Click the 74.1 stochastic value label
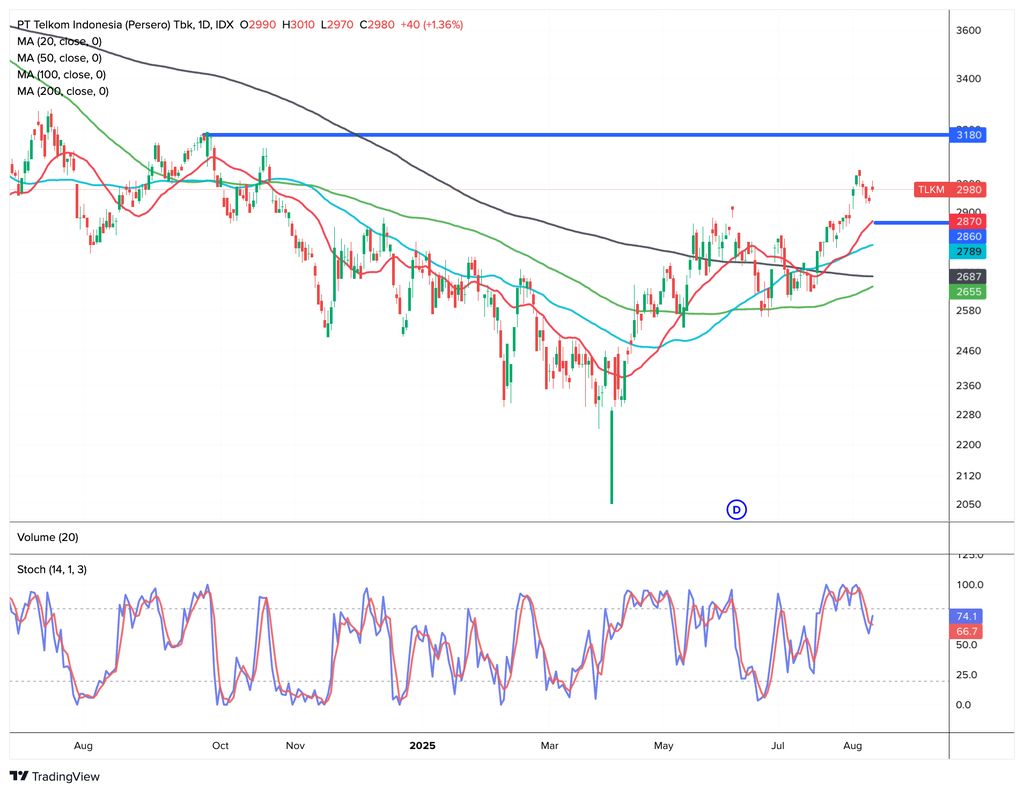This screenshot has height=793, width=1024. click(x=967, y=616)
